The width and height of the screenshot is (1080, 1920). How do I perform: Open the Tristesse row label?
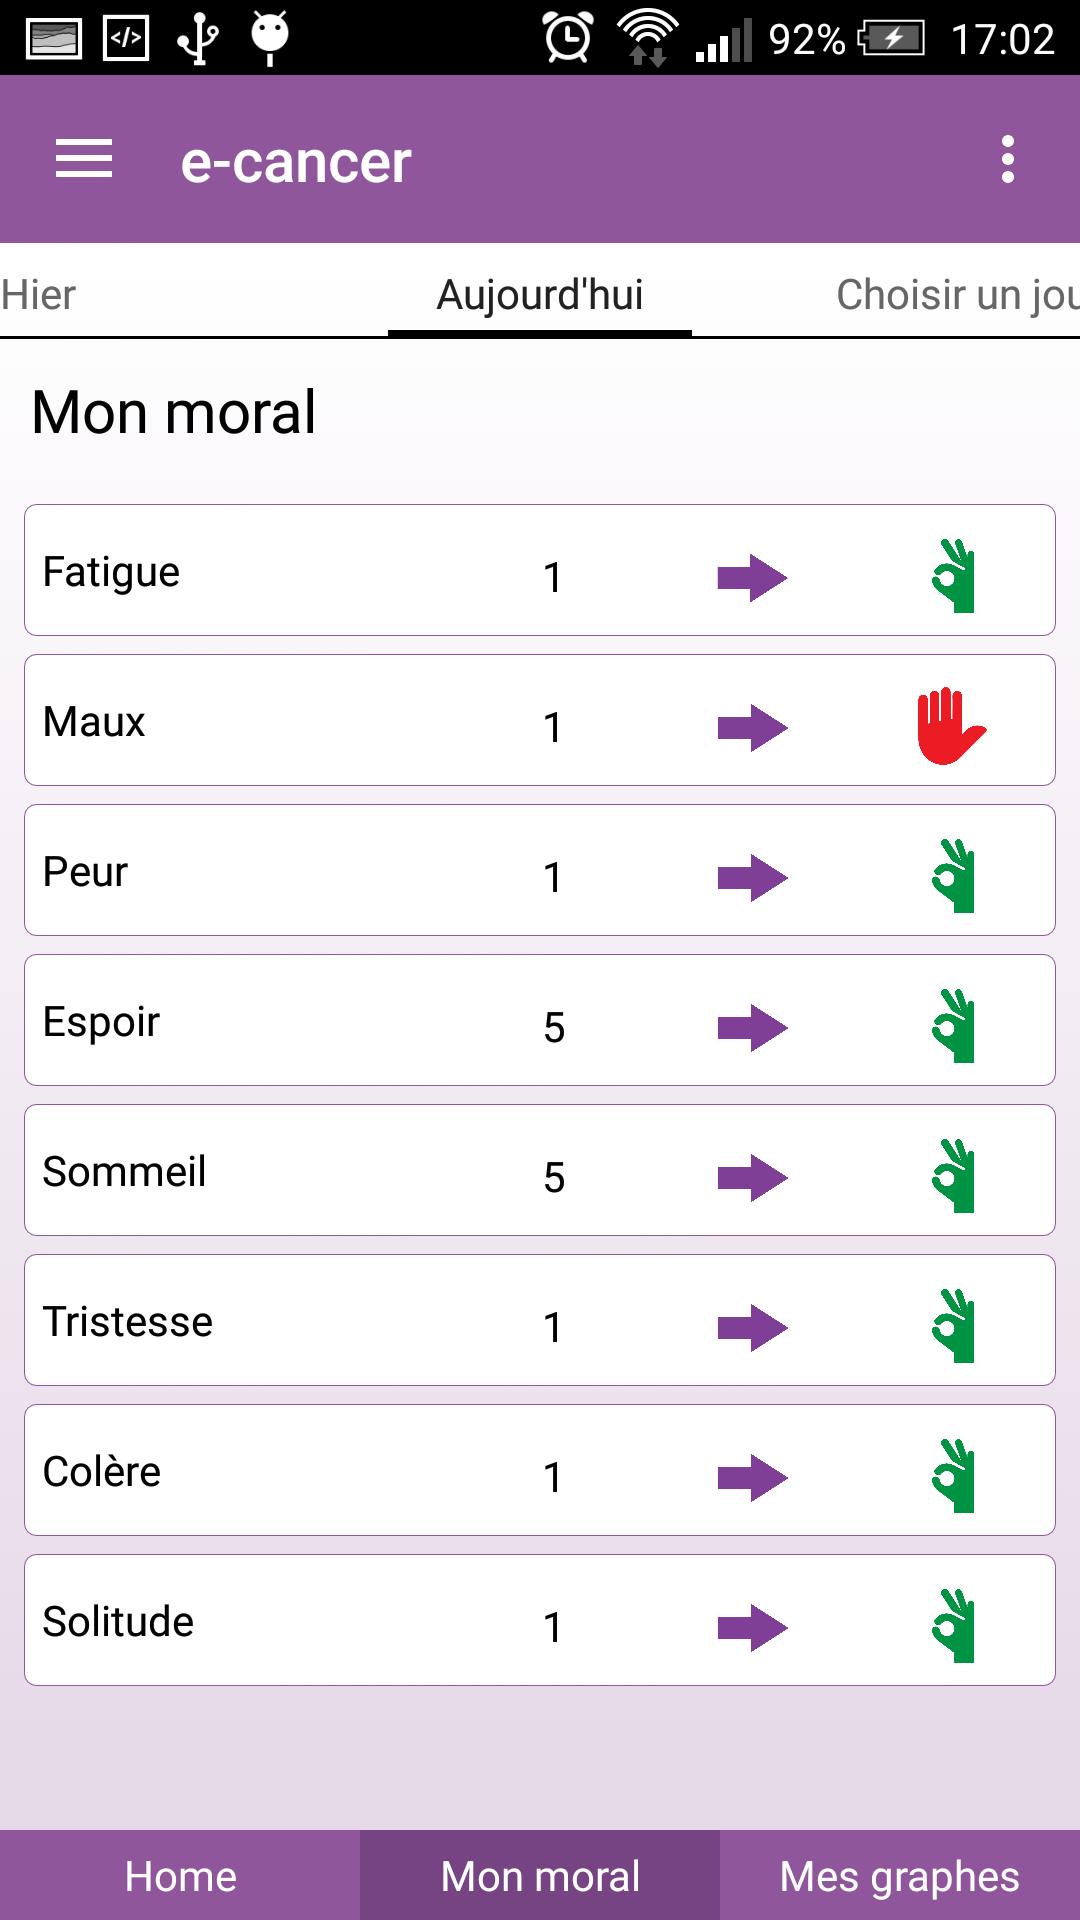pos(128,1322)
